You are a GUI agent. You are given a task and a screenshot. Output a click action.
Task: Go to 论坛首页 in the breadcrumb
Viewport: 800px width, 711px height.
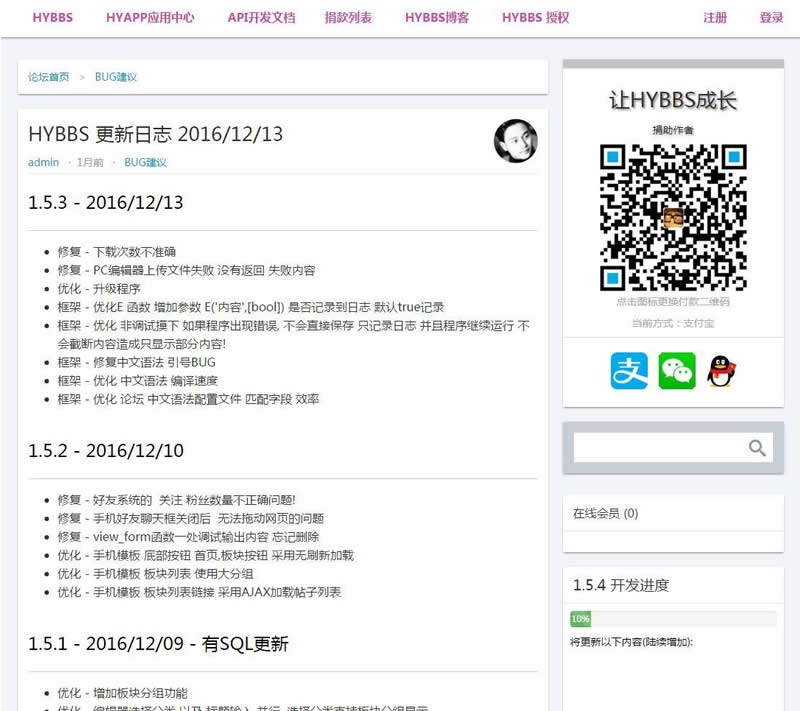(x=49, y=77)
